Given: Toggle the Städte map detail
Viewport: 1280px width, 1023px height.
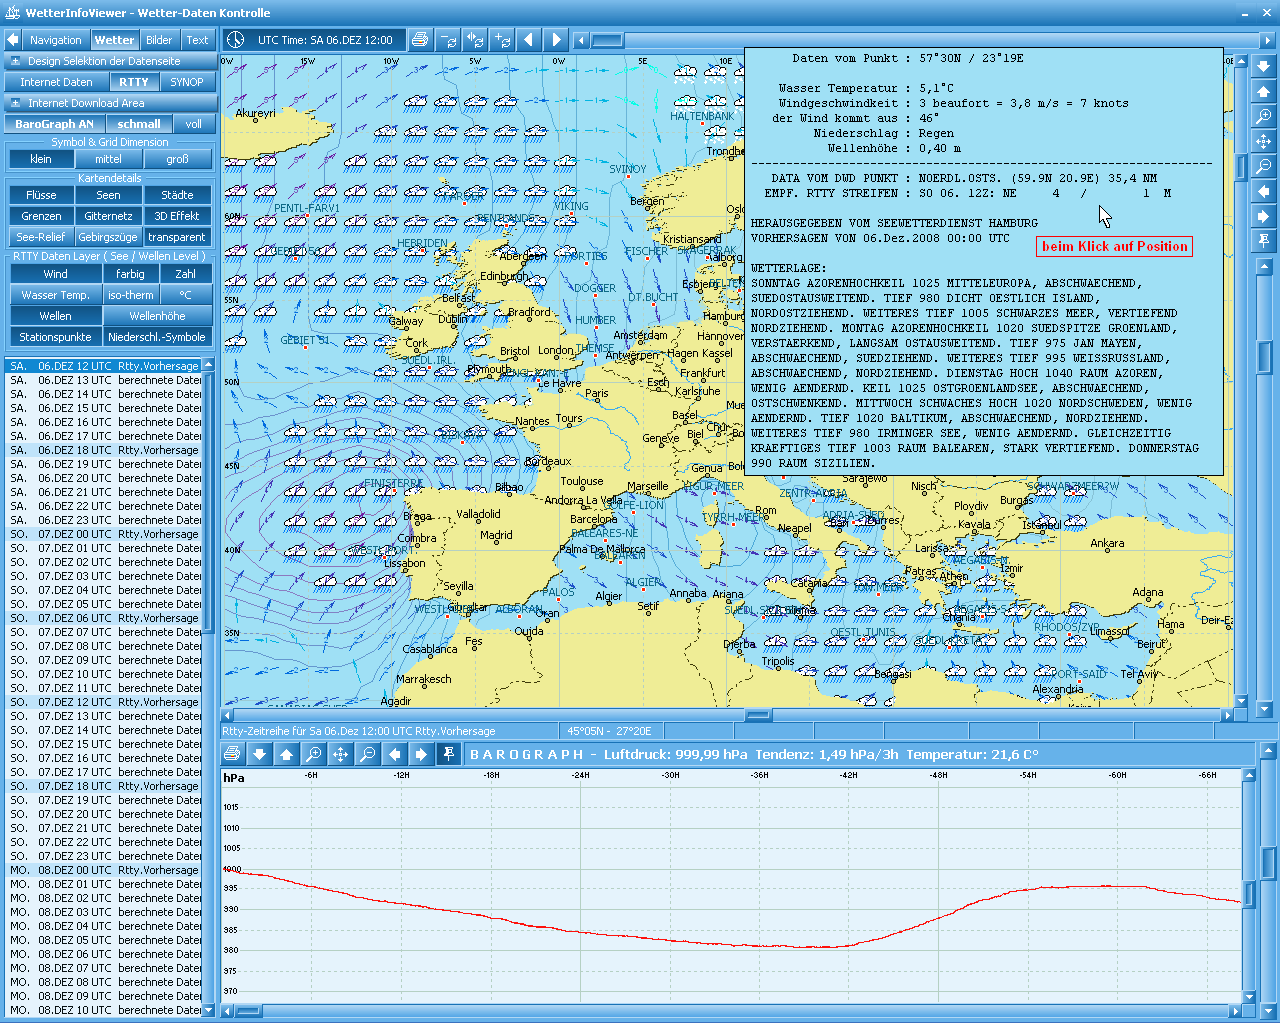Looking at the screenshot, I should [177, 195].
